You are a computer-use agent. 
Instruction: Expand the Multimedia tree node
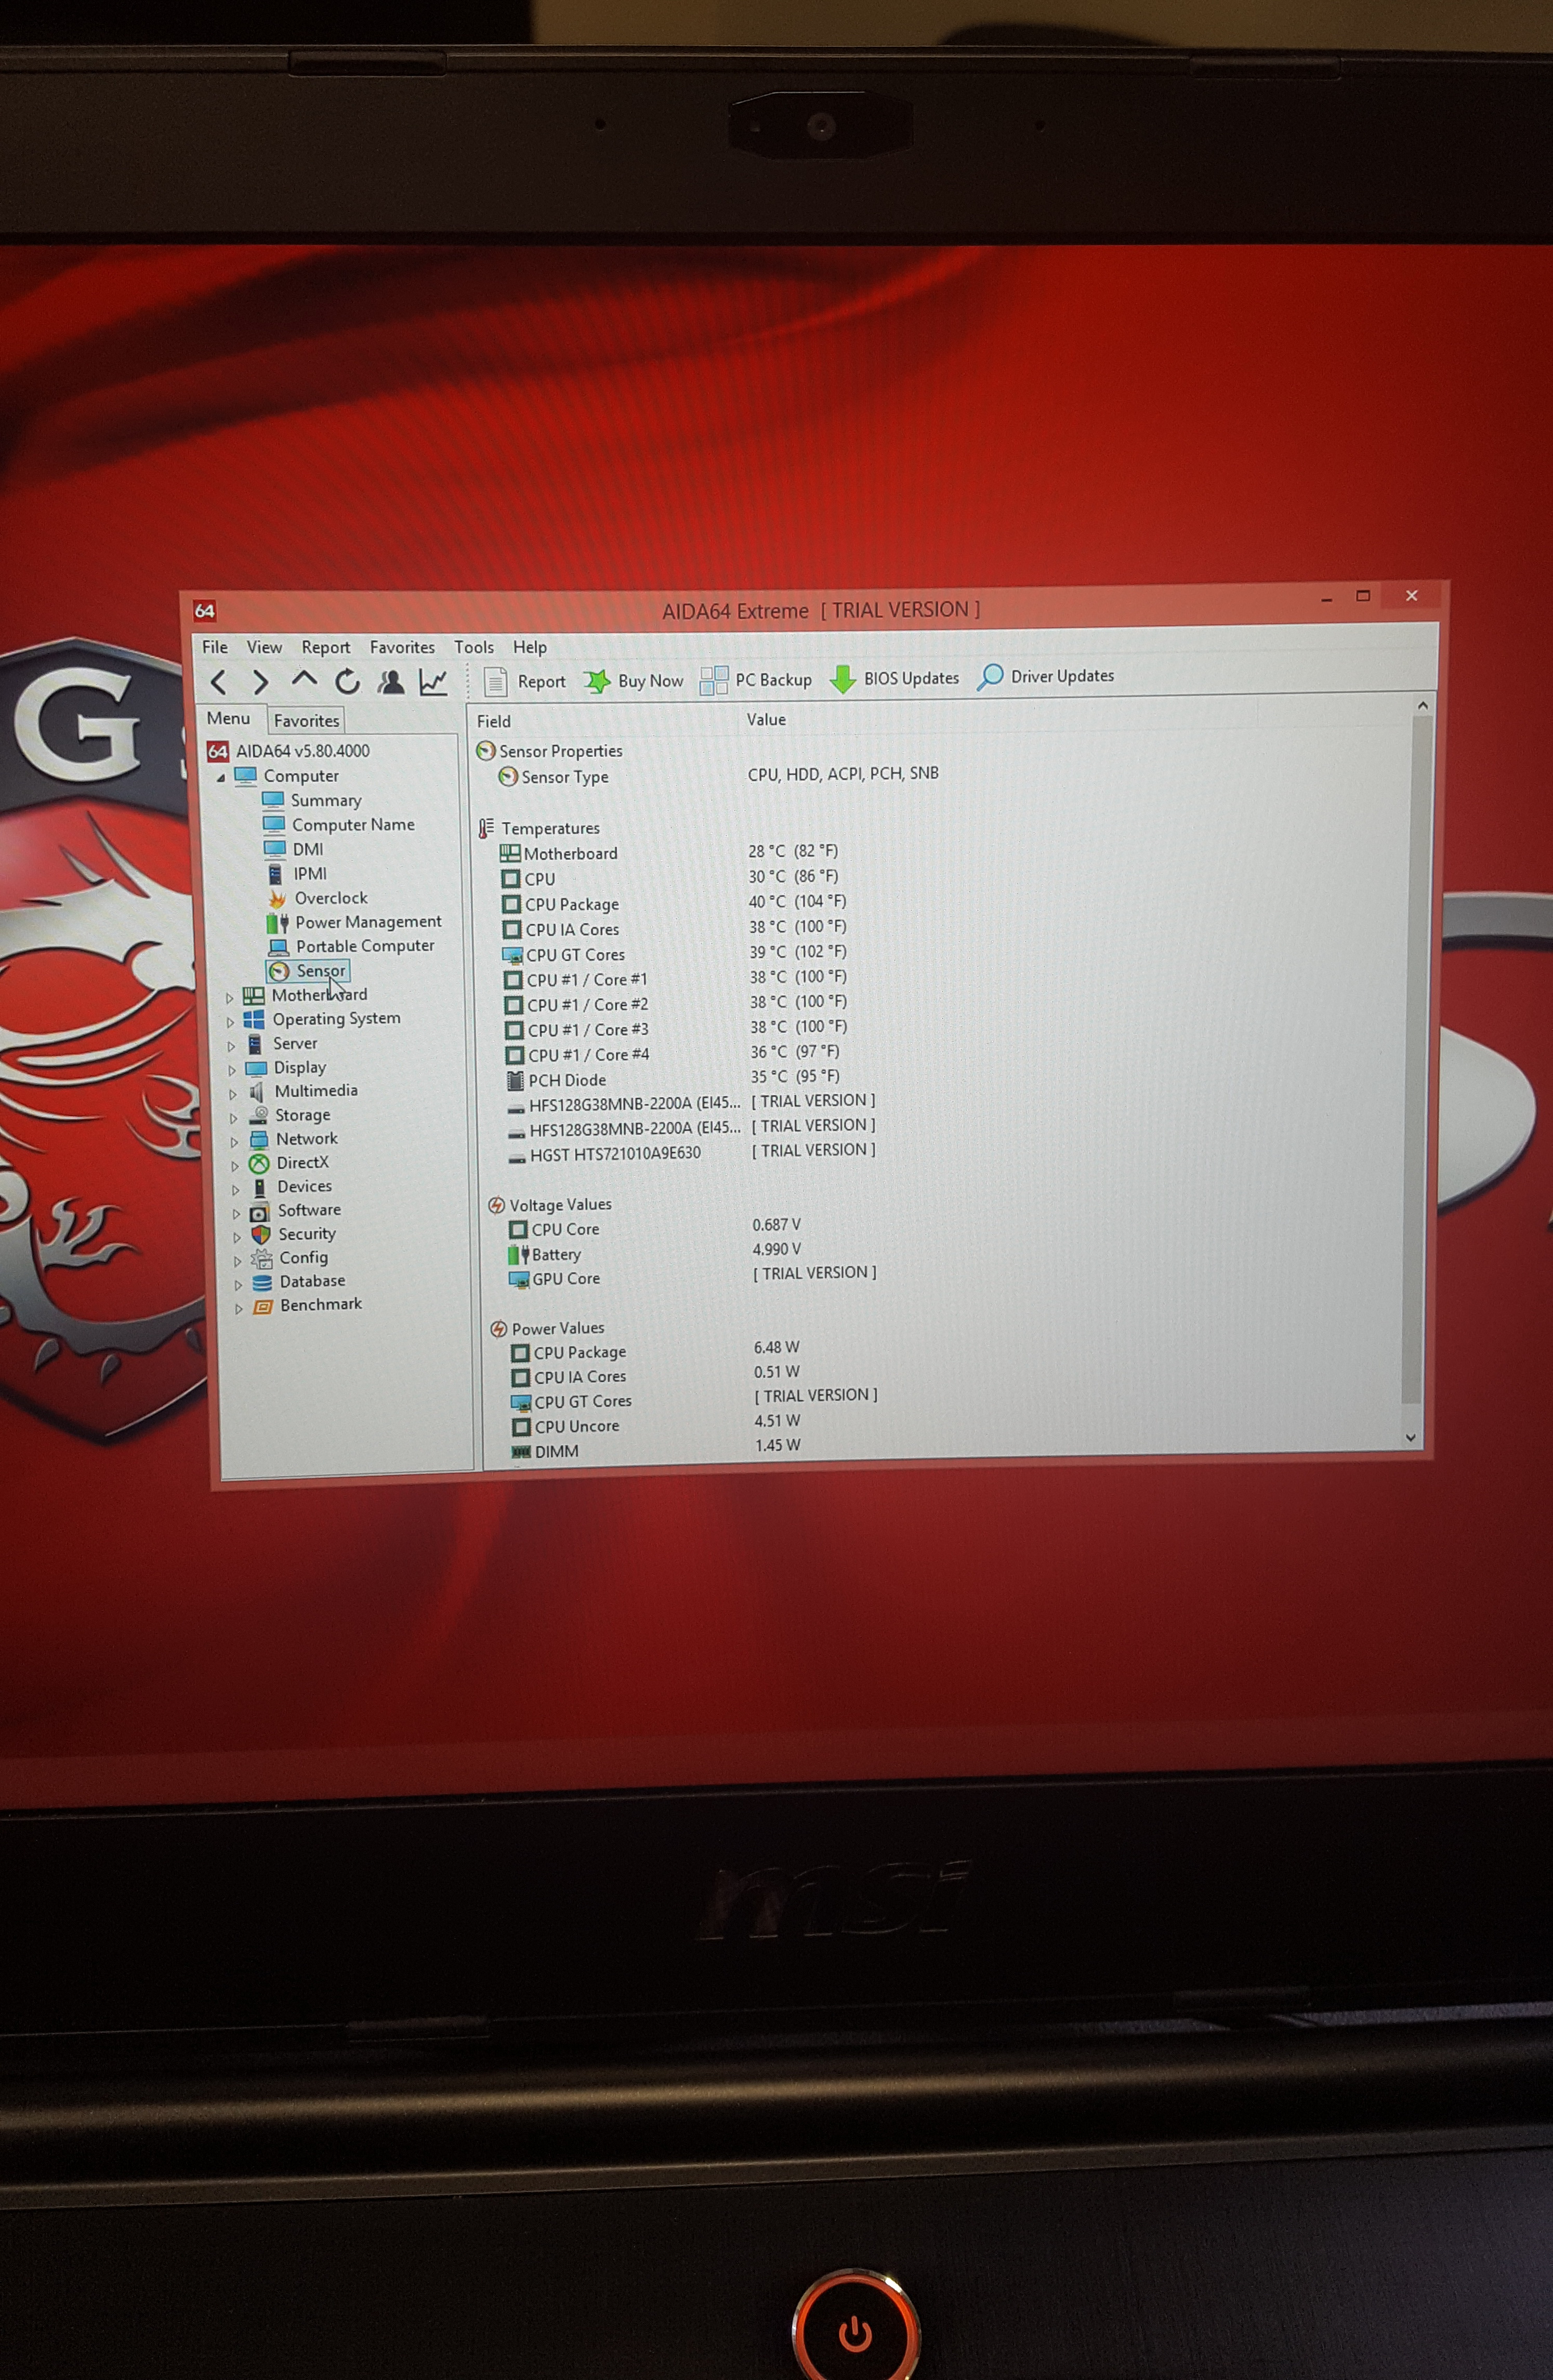(233, 1094)
